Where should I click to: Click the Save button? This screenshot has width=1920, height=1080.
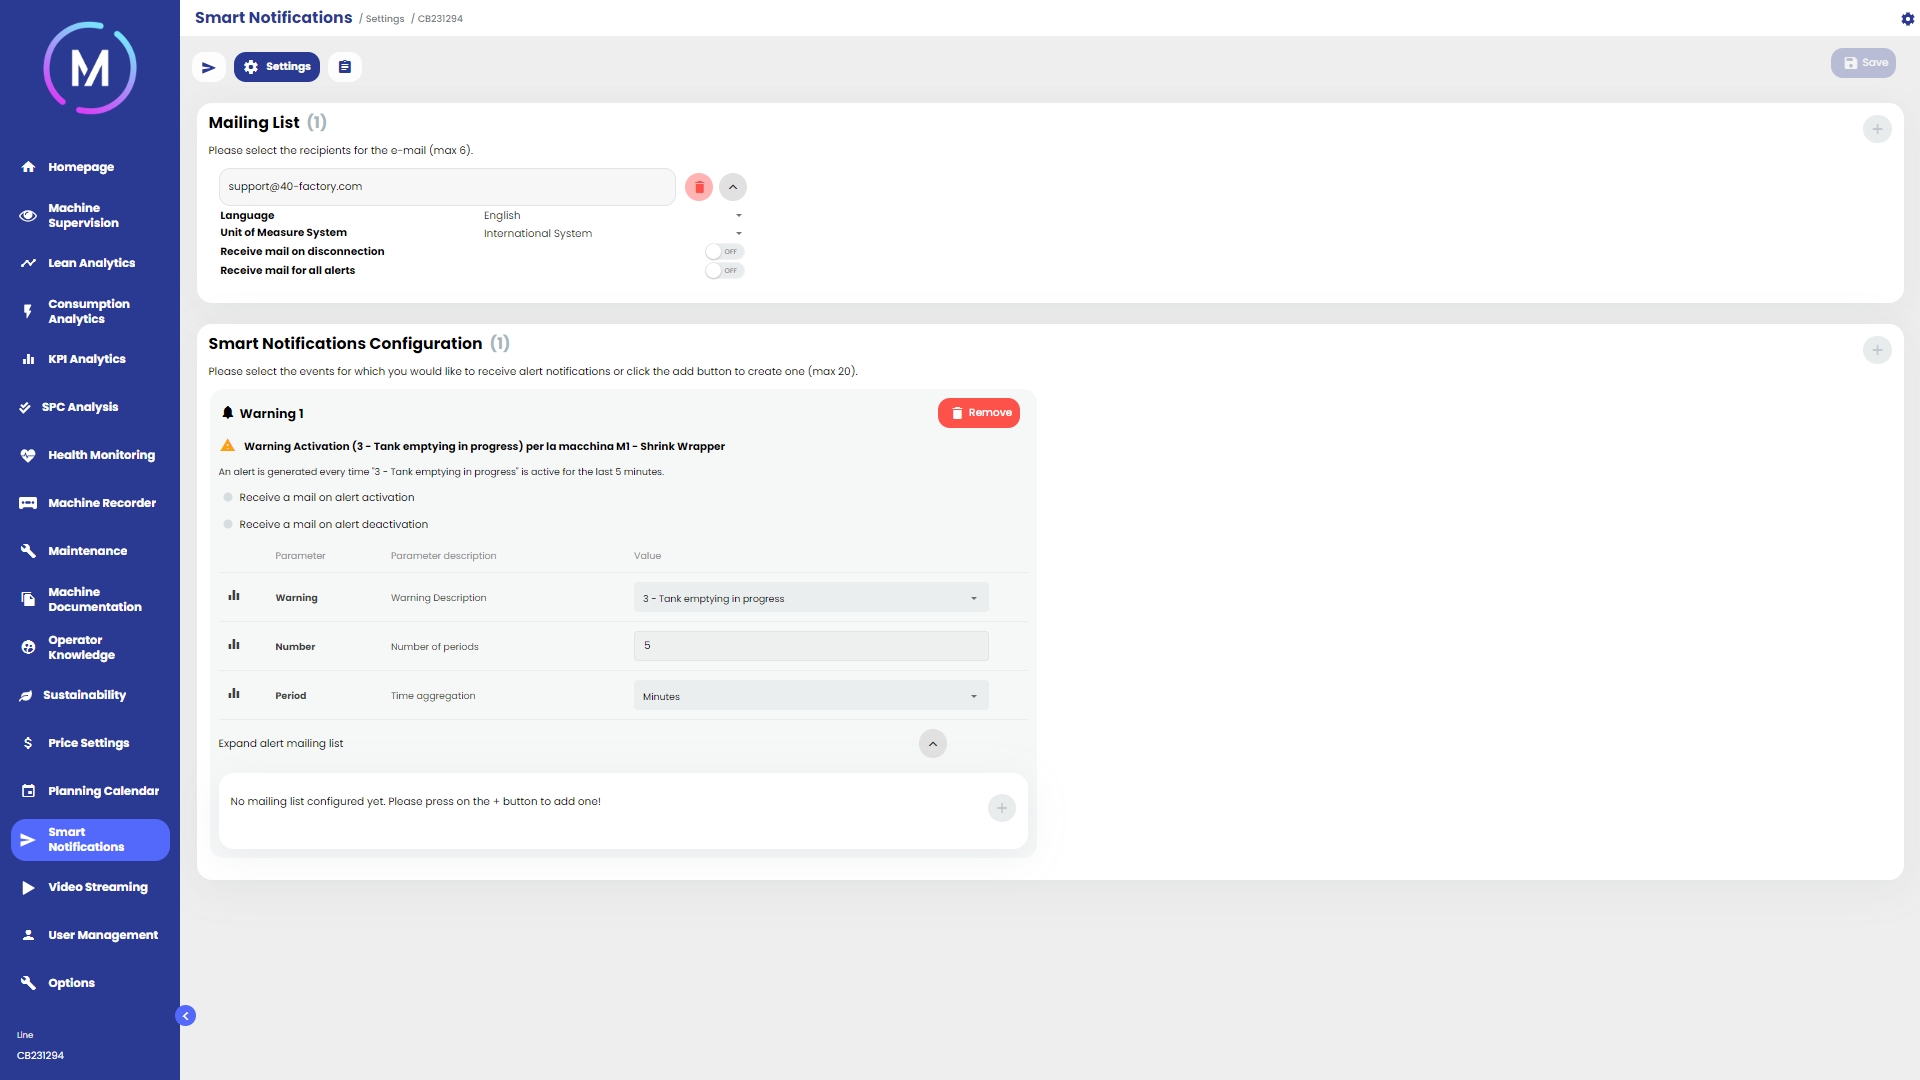pos(1863,63)
